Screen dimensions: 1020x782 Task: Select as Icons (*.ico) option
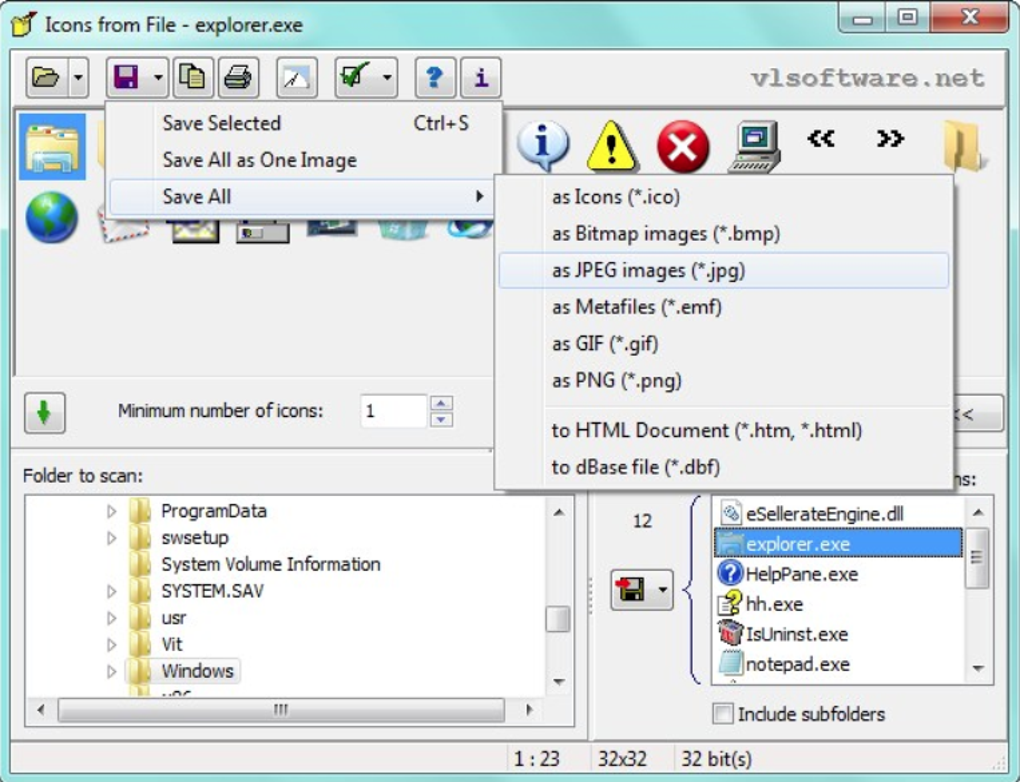tap(723, 196)
